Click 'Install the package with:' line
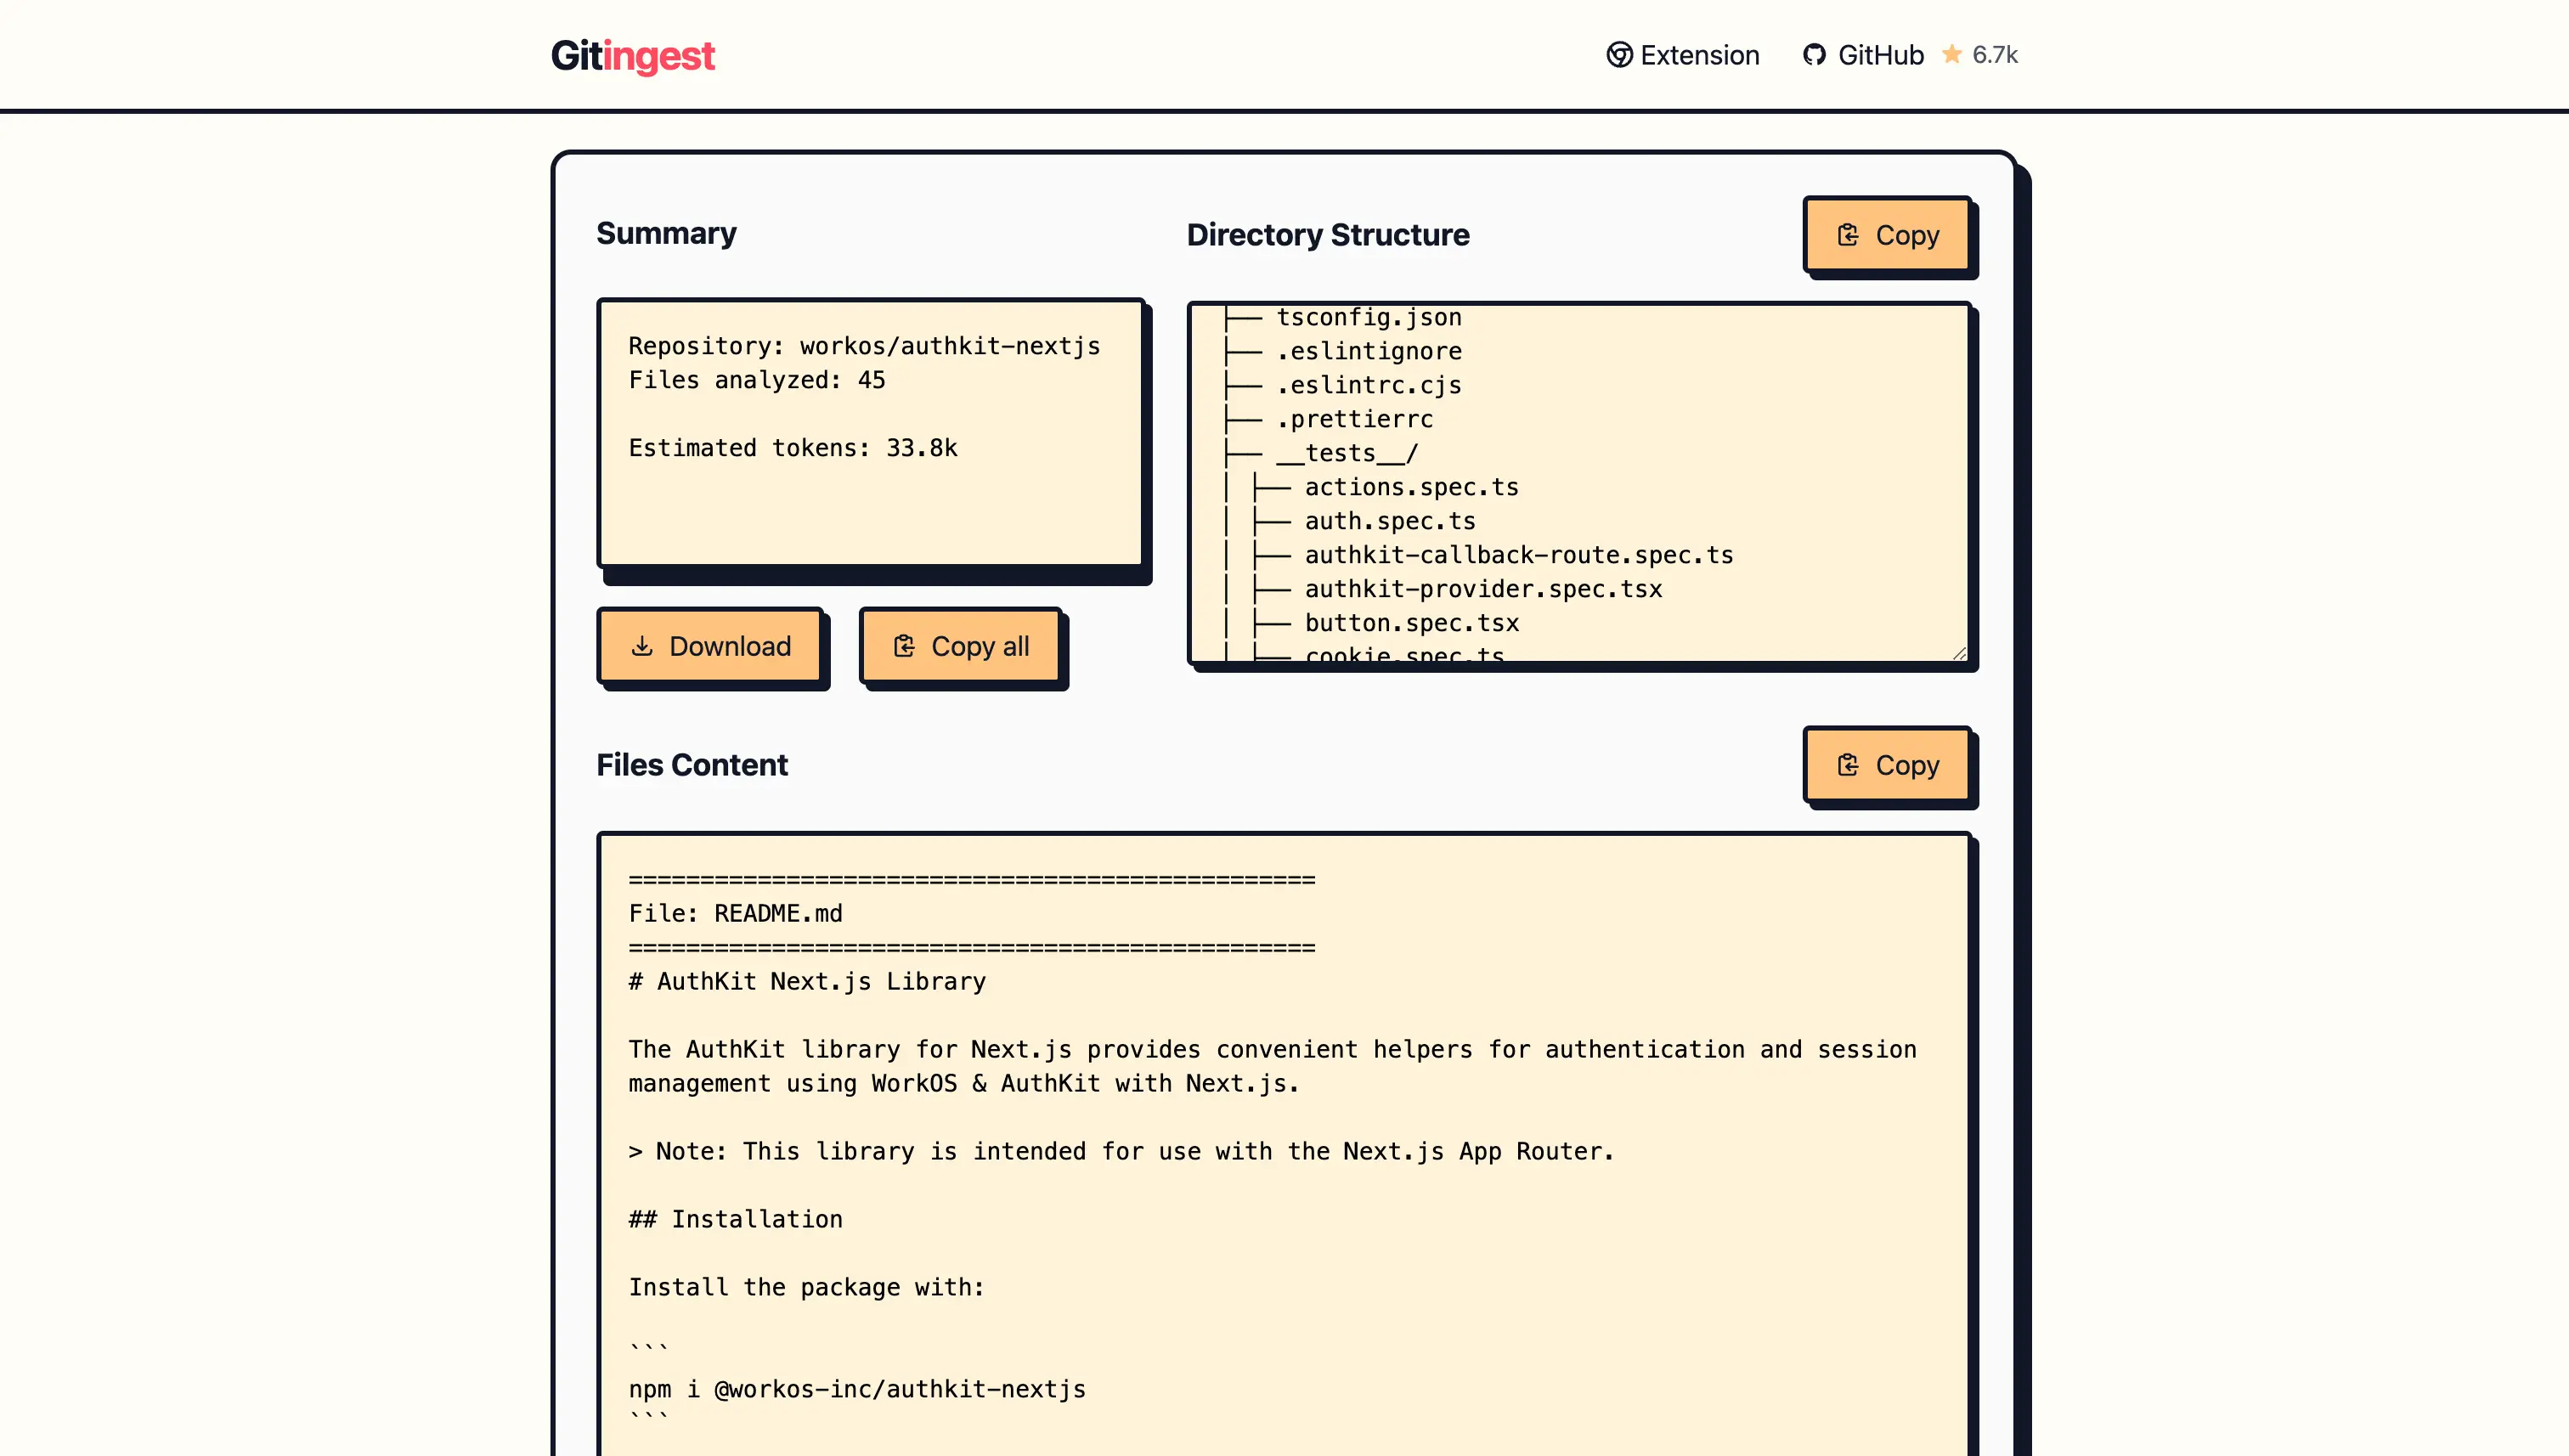 [807, 1288]
